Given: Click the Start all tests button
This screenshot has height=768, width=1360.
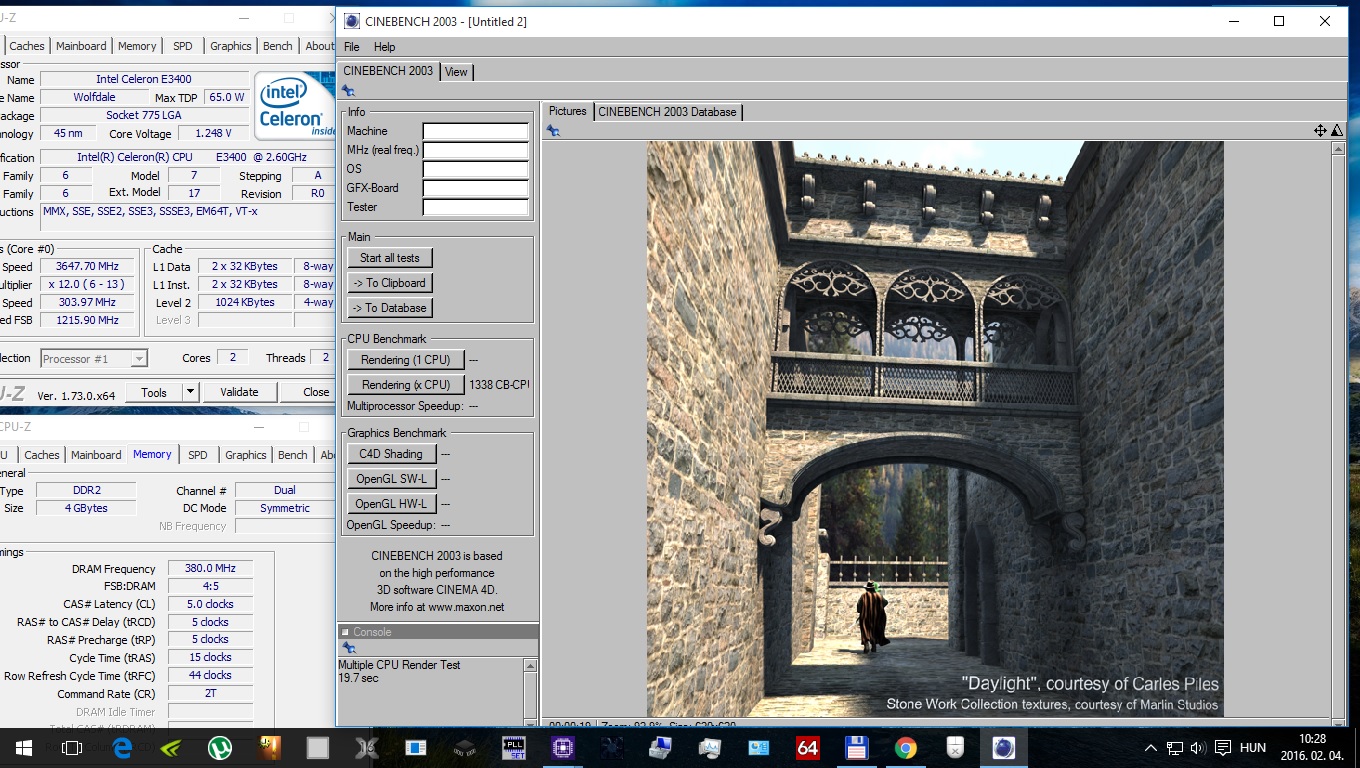Looking at the screenshot, I should coord(390,258).
